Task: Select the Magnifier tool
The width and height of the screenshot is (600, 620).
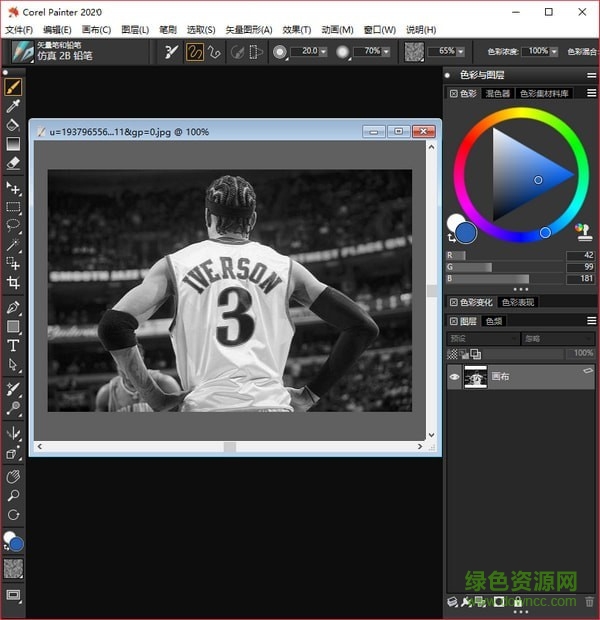Action: point(13,496)
